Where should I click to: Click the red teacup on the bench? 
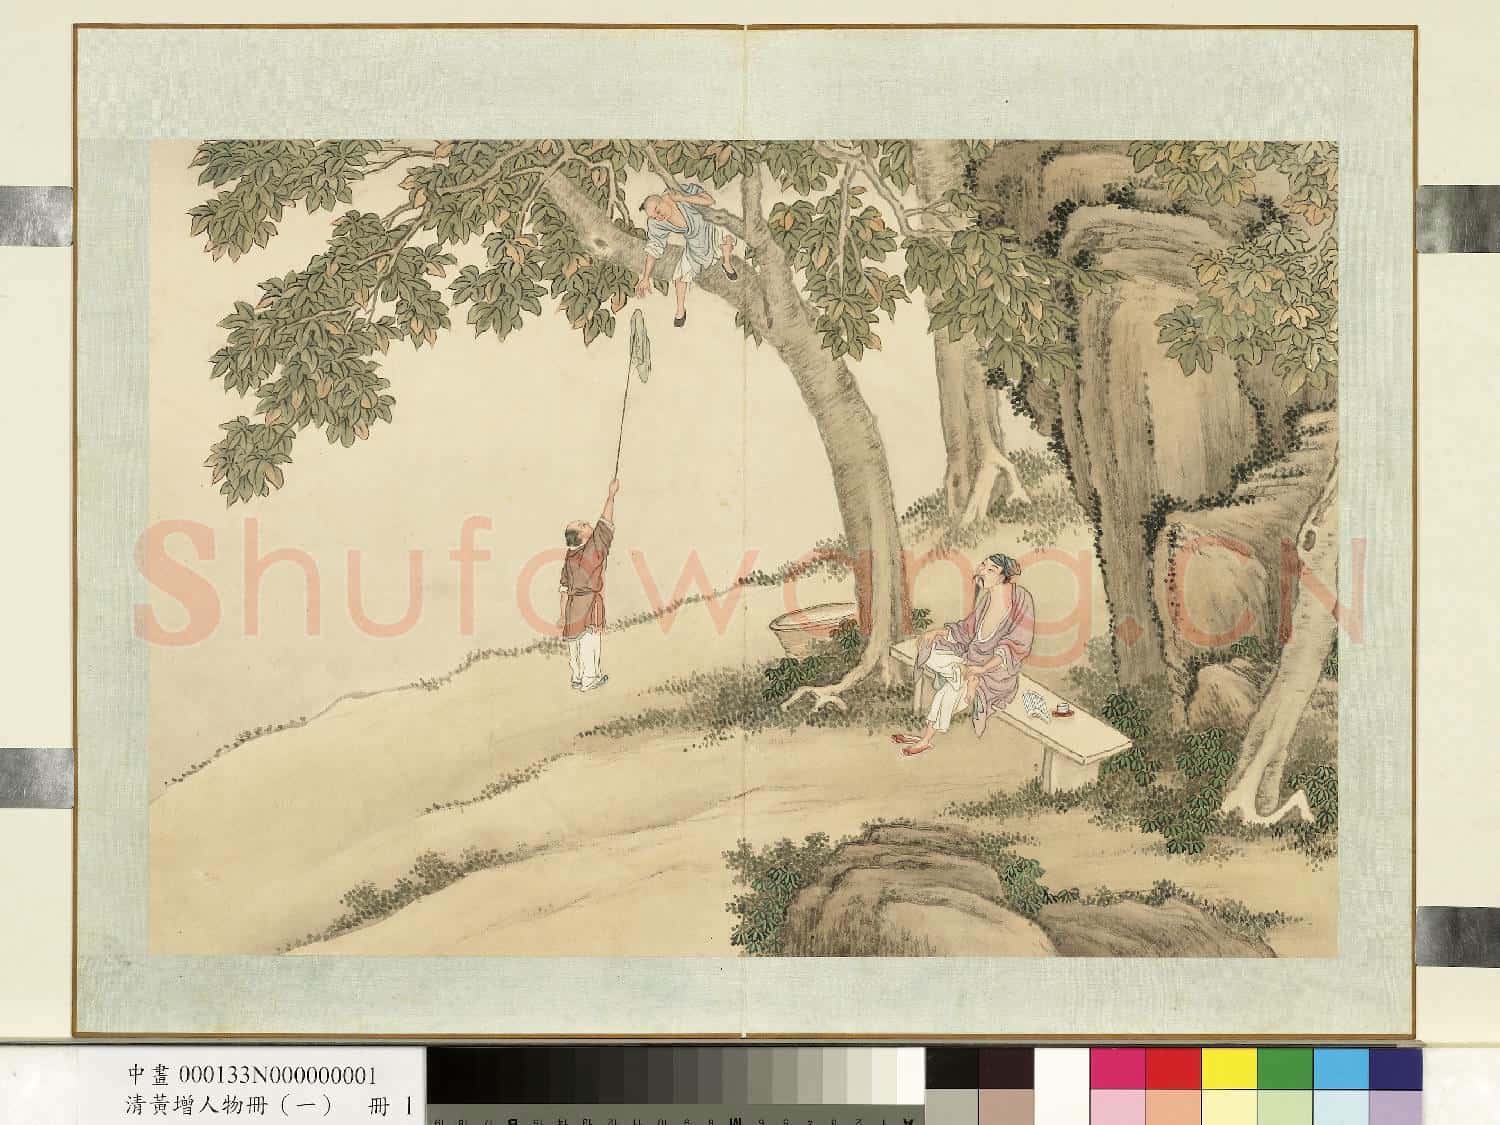[1062, 708]
